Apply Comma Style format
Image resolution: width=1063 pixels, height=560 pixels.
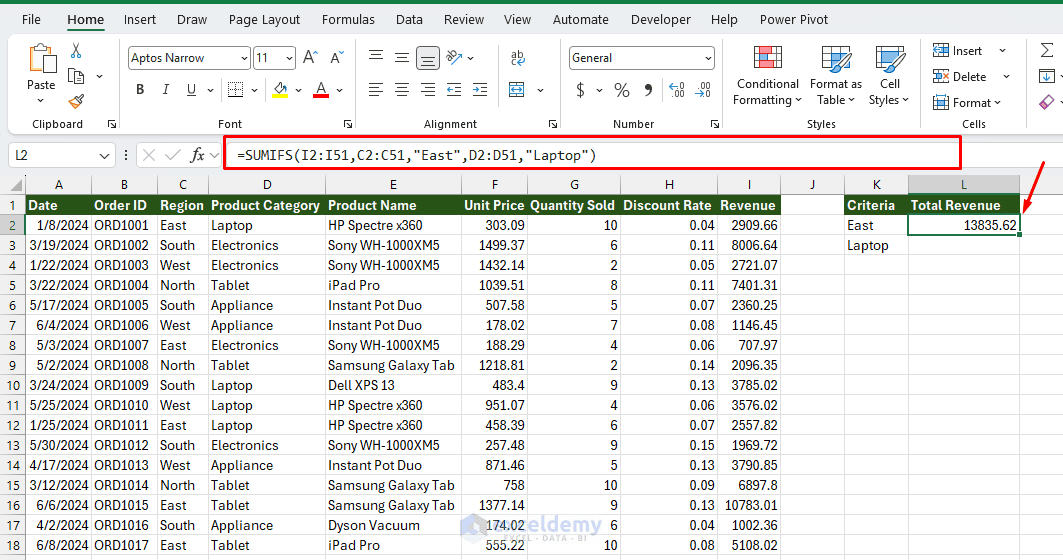tap(648, 89)
